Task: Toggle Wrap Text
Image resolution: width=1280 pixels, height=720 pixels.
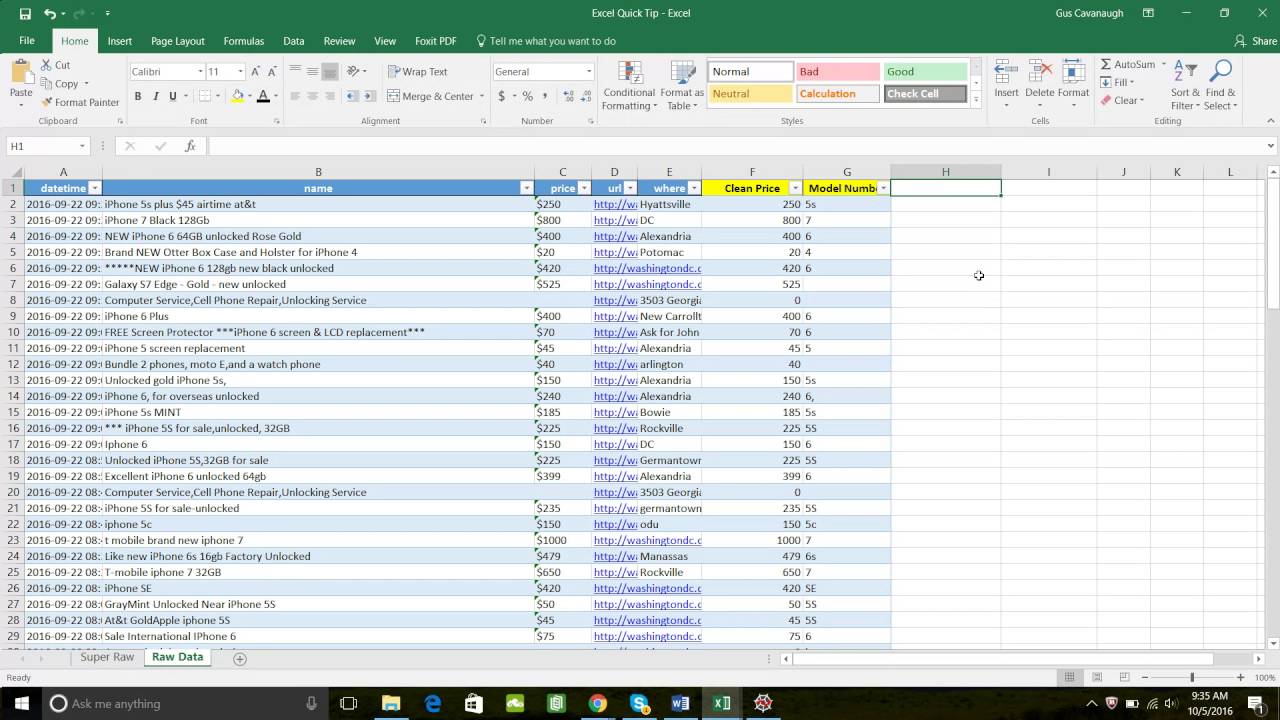Action: [x=418, y=72]
